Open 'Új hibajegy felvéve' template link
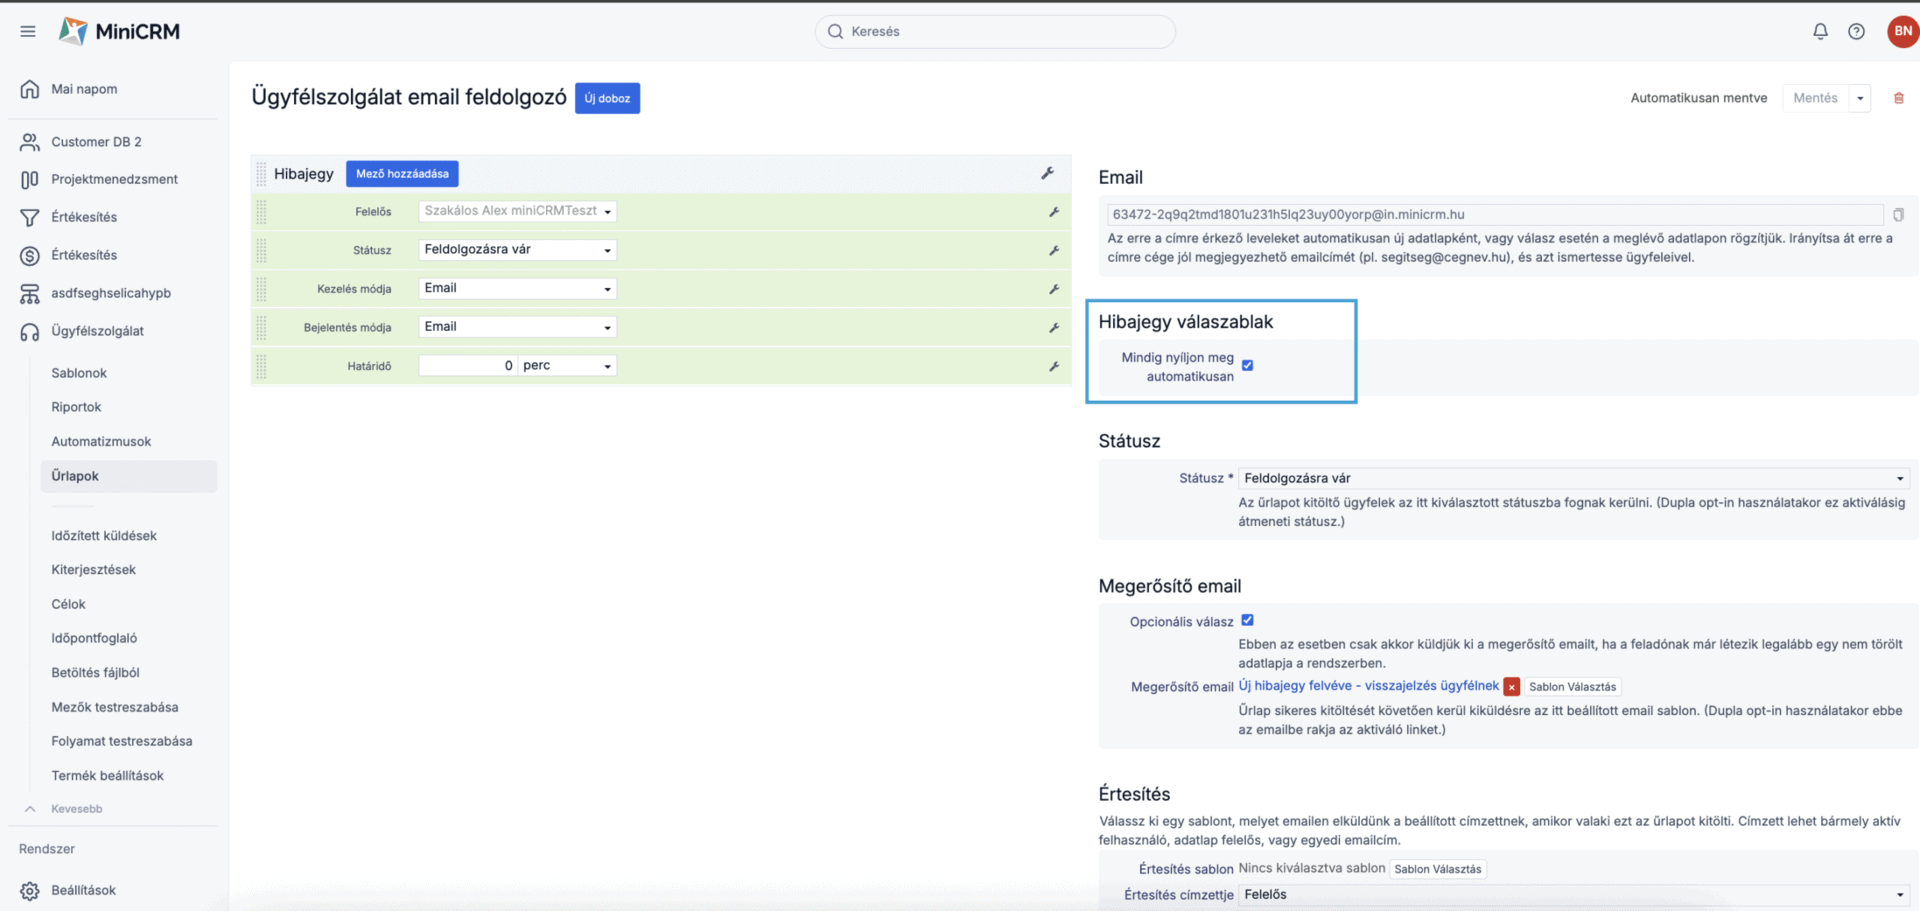Image resolution: width=1920 pixels, height=911 pixels. coord(1368,686)
